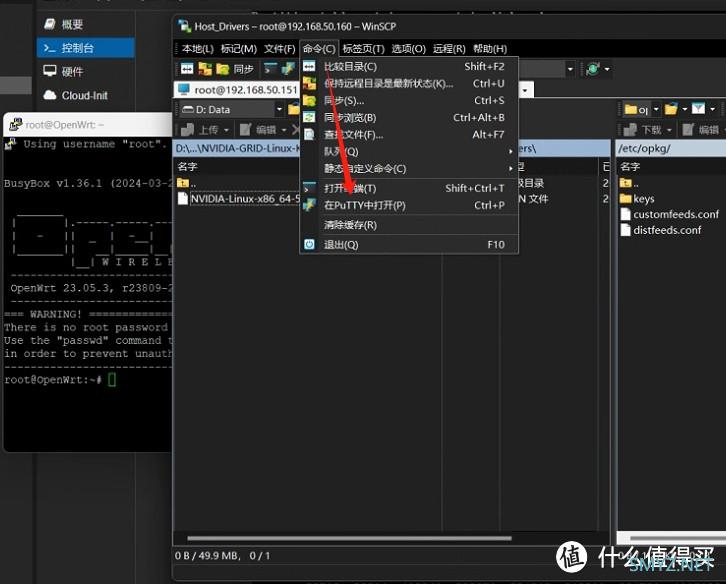Click the exit power icon in command menu

click(x=309, y=244)
